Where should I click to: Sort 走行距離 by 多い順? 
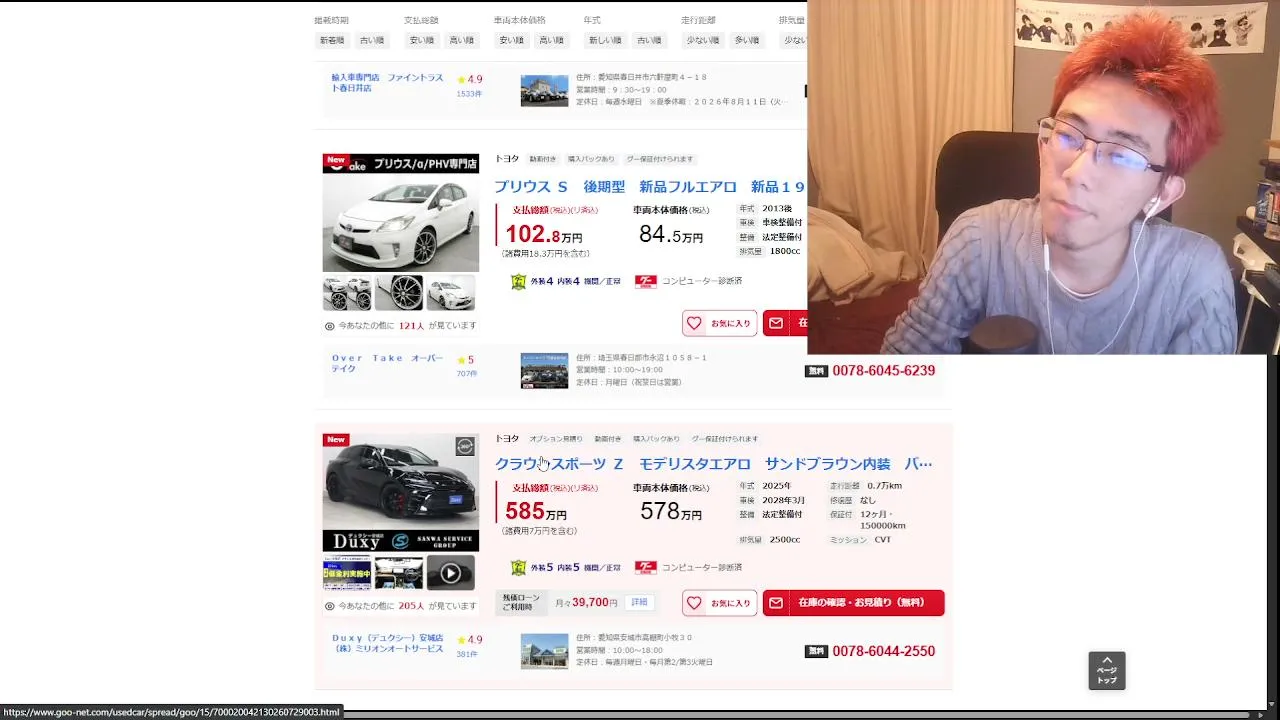tap(747, 40)
